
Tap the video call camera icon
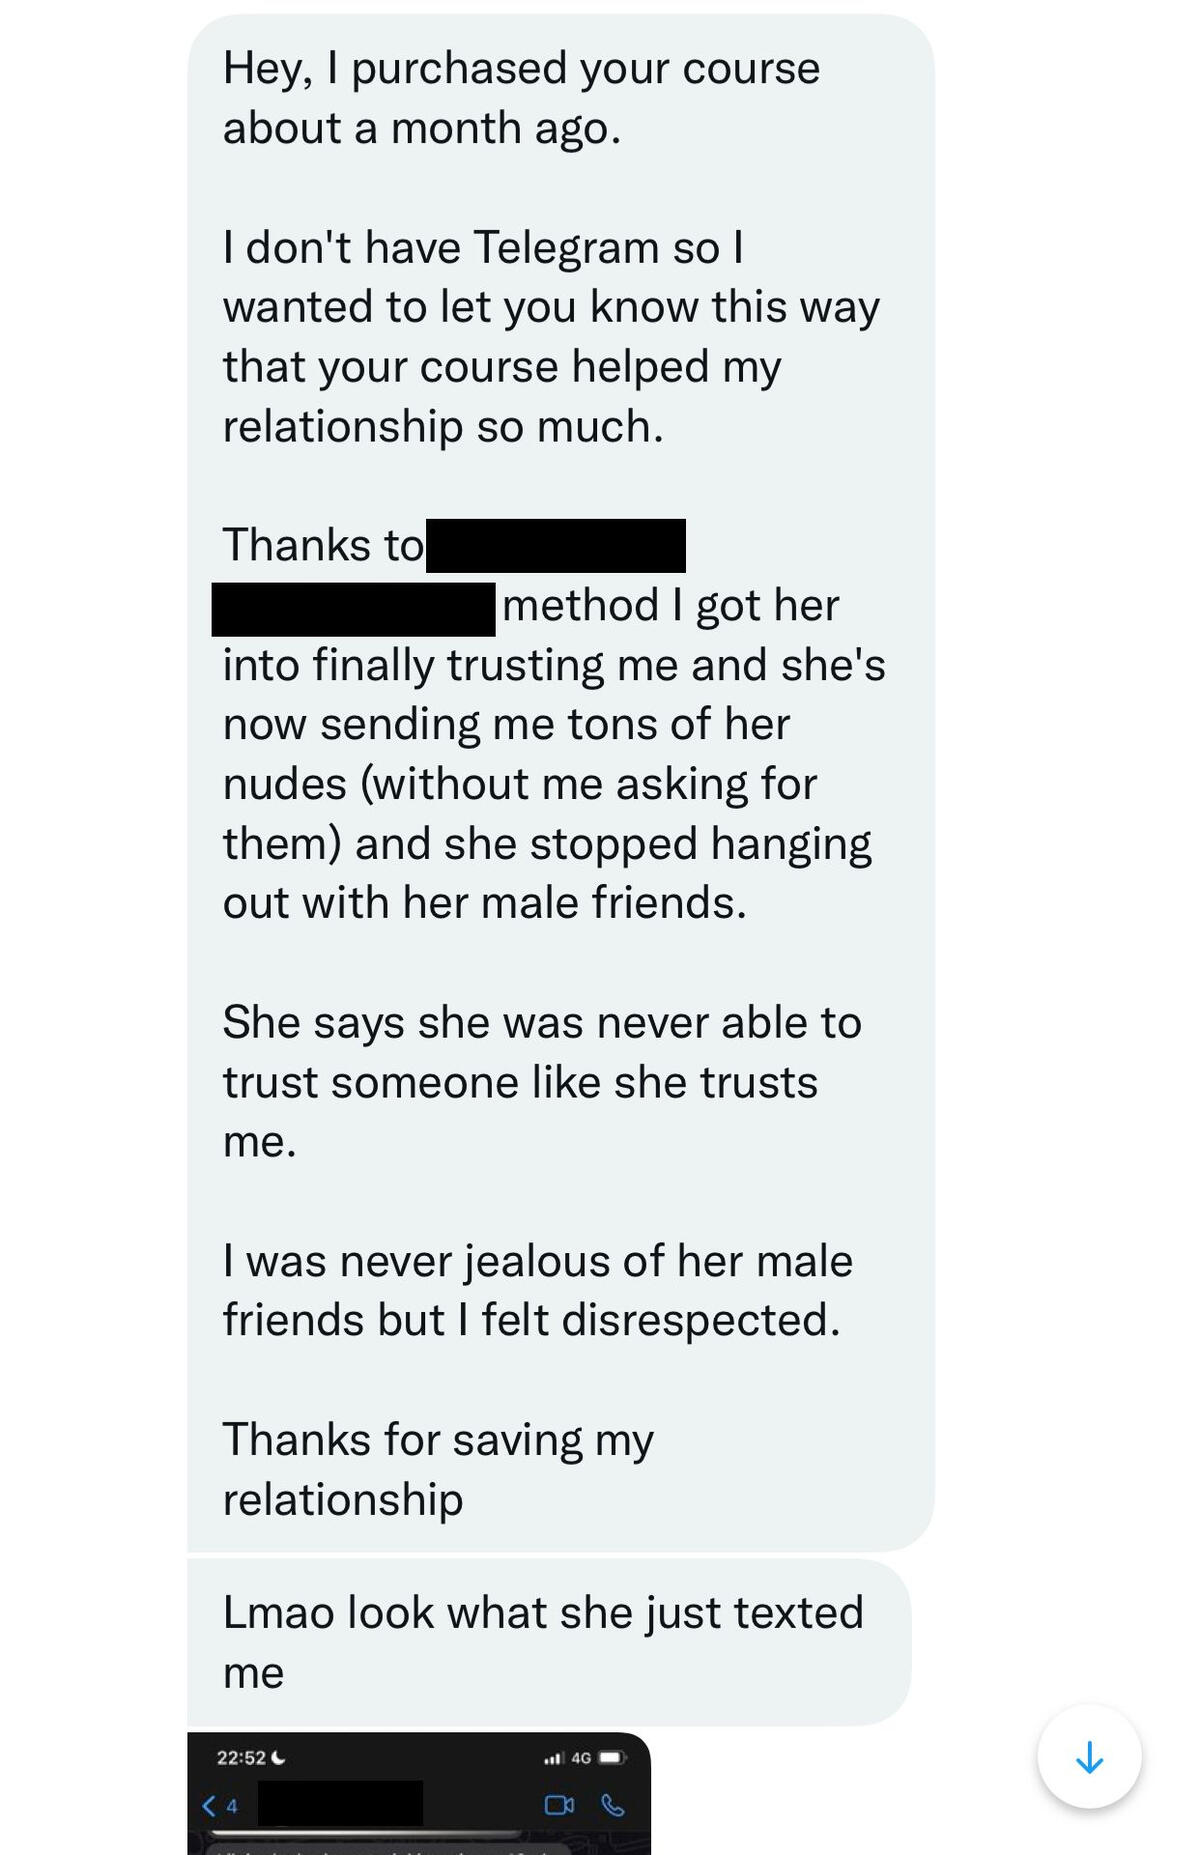tap(559, 1805)
